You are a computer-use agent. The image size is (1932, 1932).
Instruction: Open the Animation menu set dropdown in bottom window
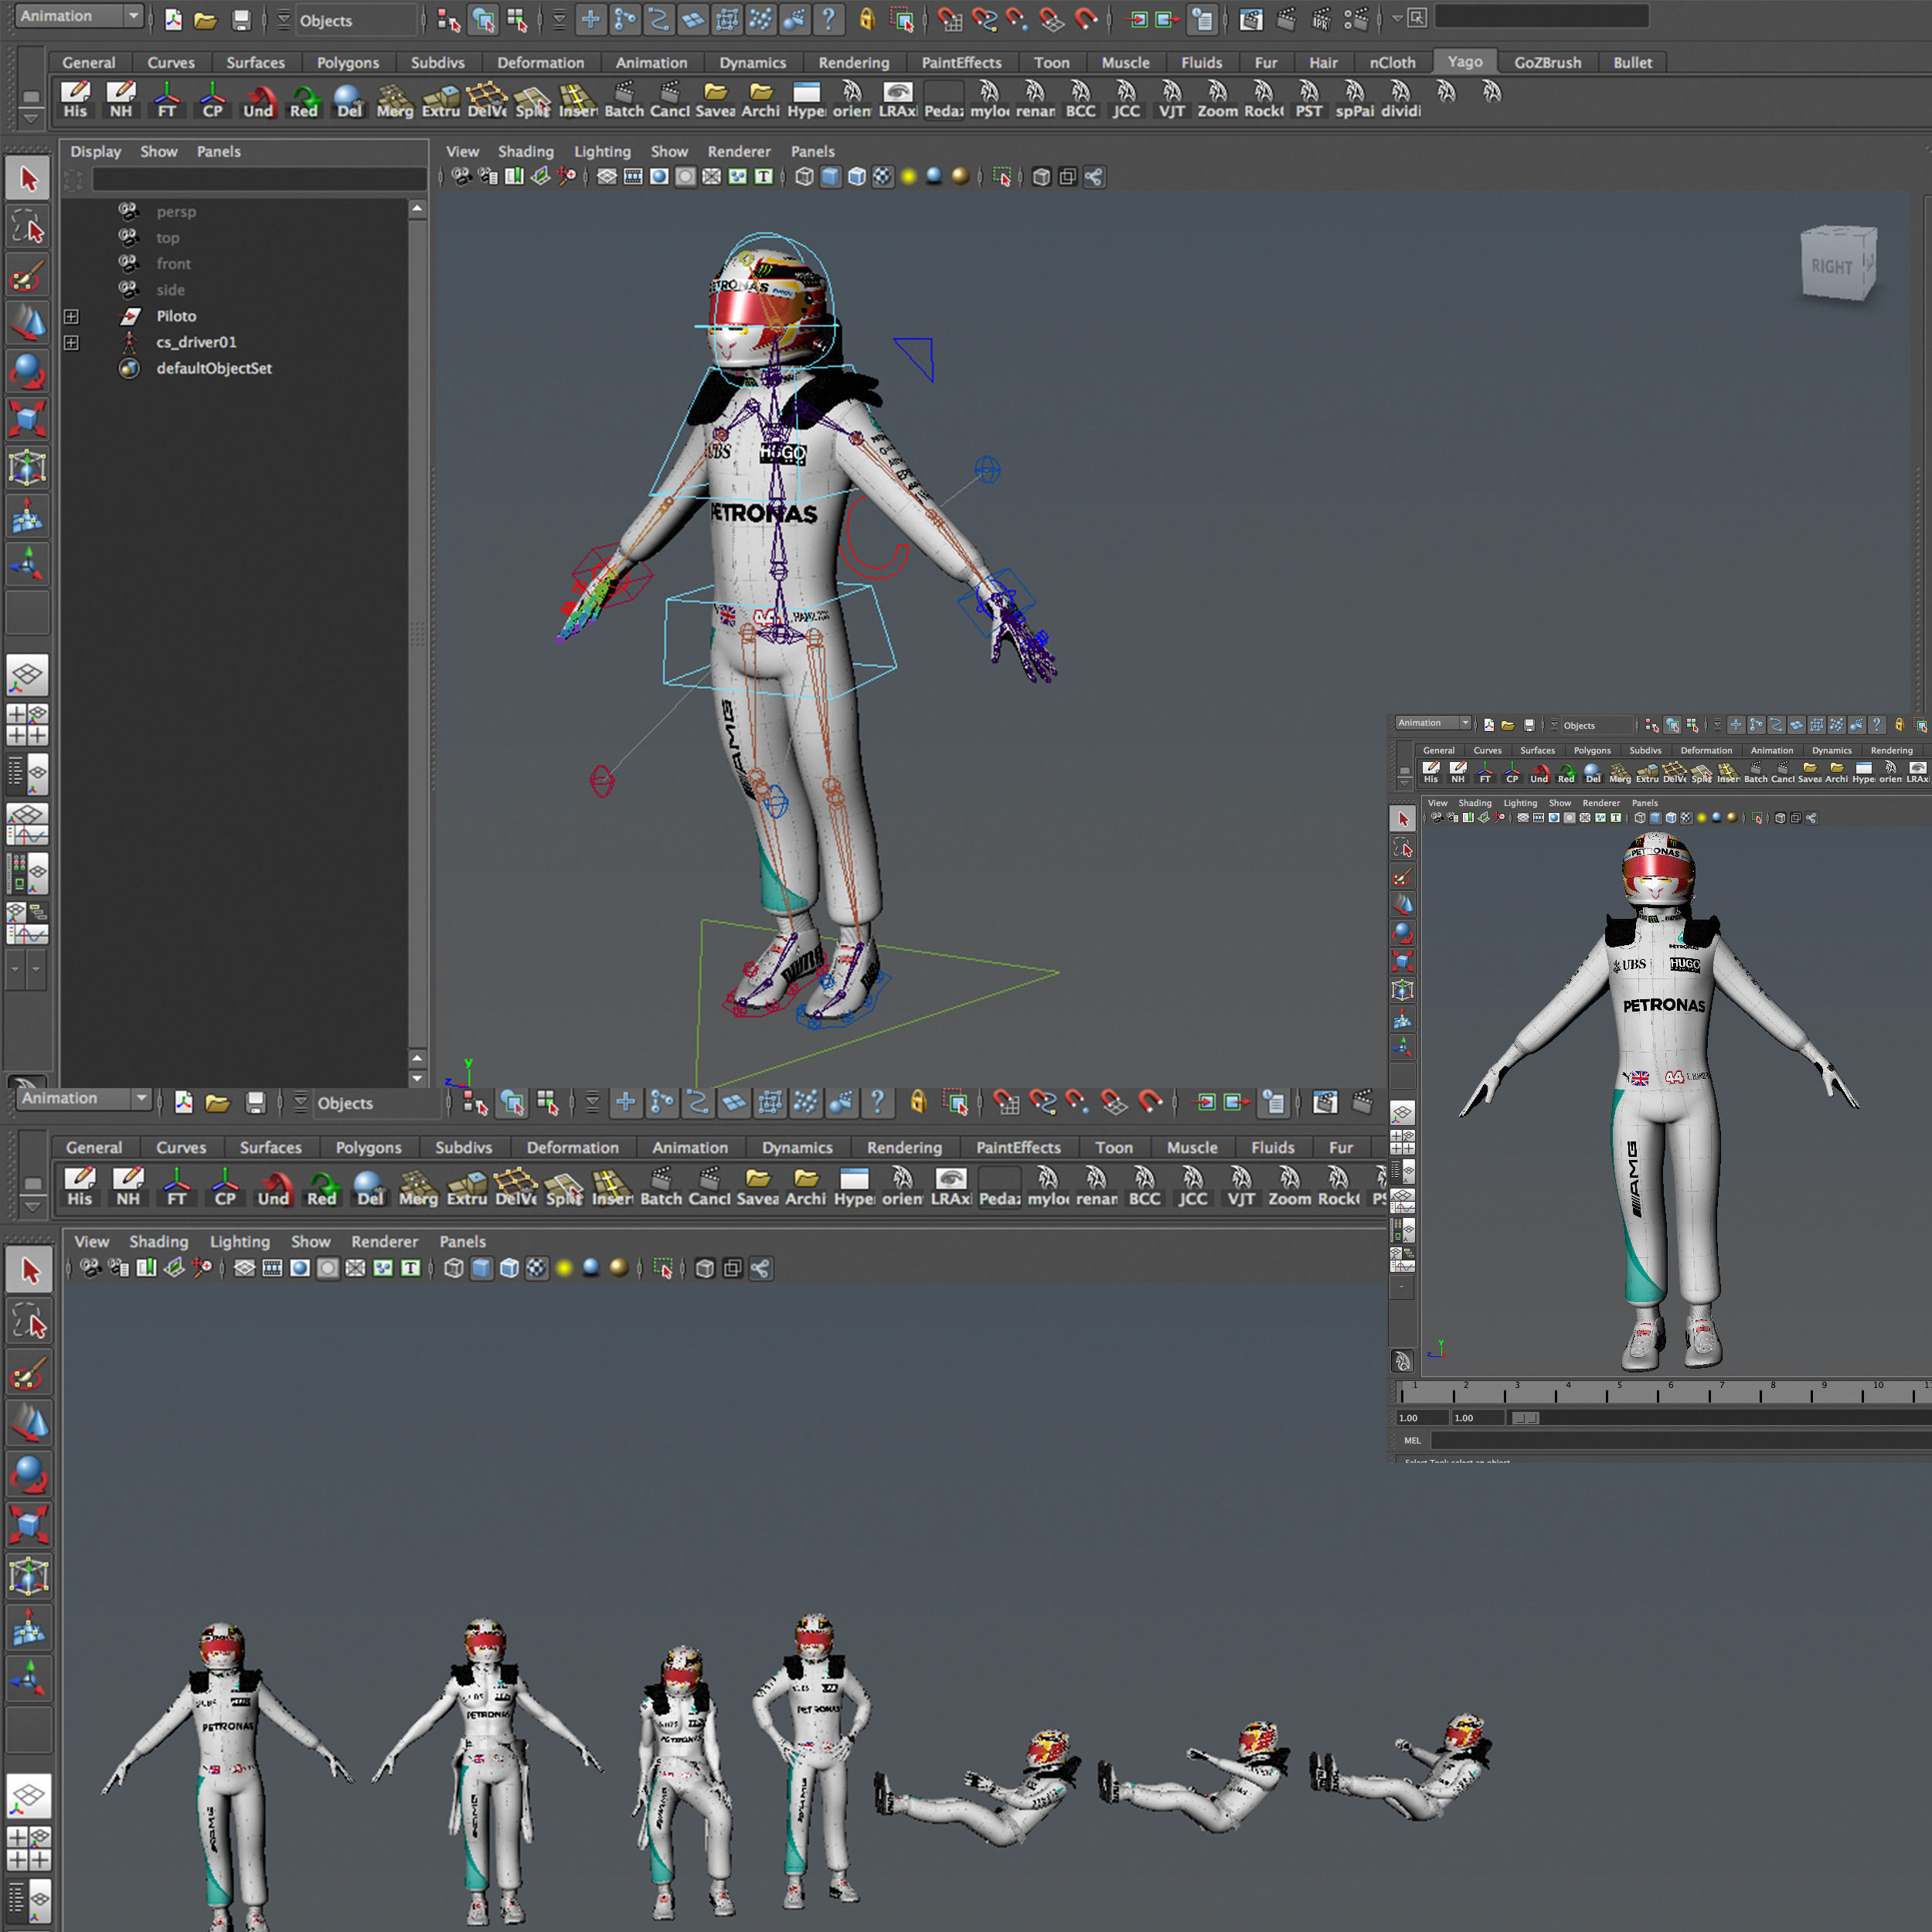pyautogui.click(x=86, y=1098)
